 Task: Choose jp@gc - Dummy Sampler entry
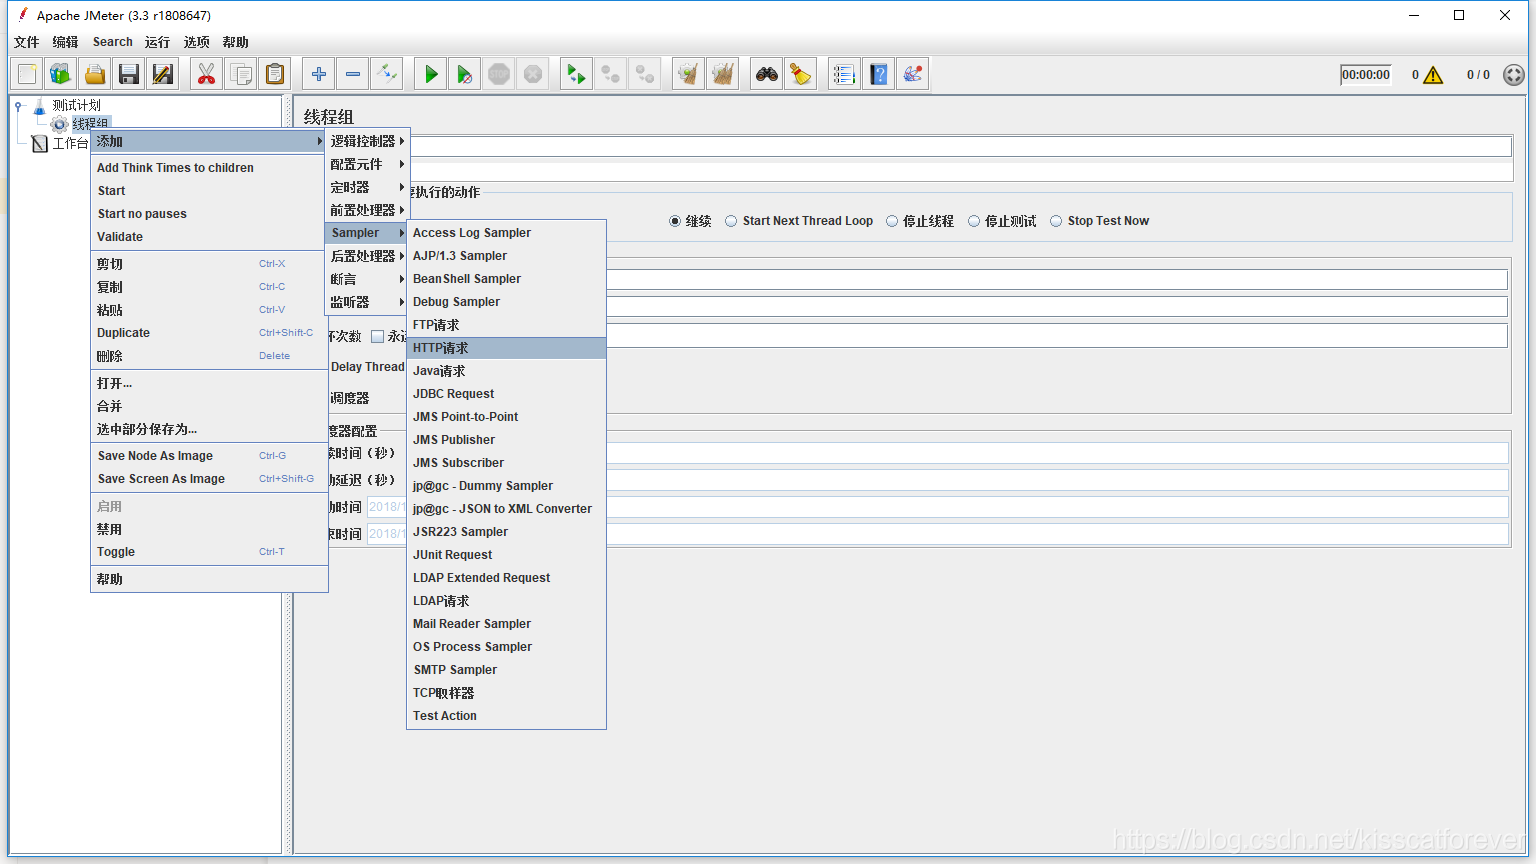[506, 486]
